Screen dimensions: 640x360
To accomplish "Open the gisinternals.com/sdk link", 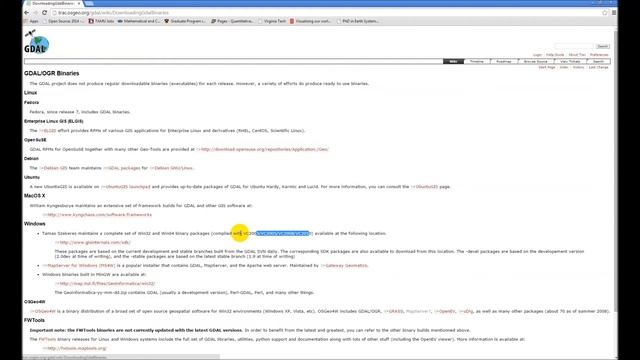I will coord(93,242).
